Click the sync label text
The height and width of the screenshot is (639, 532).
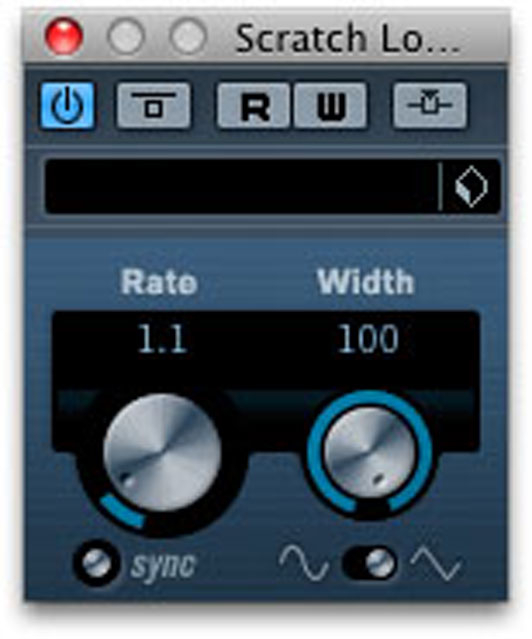click(x=163, y=566)
